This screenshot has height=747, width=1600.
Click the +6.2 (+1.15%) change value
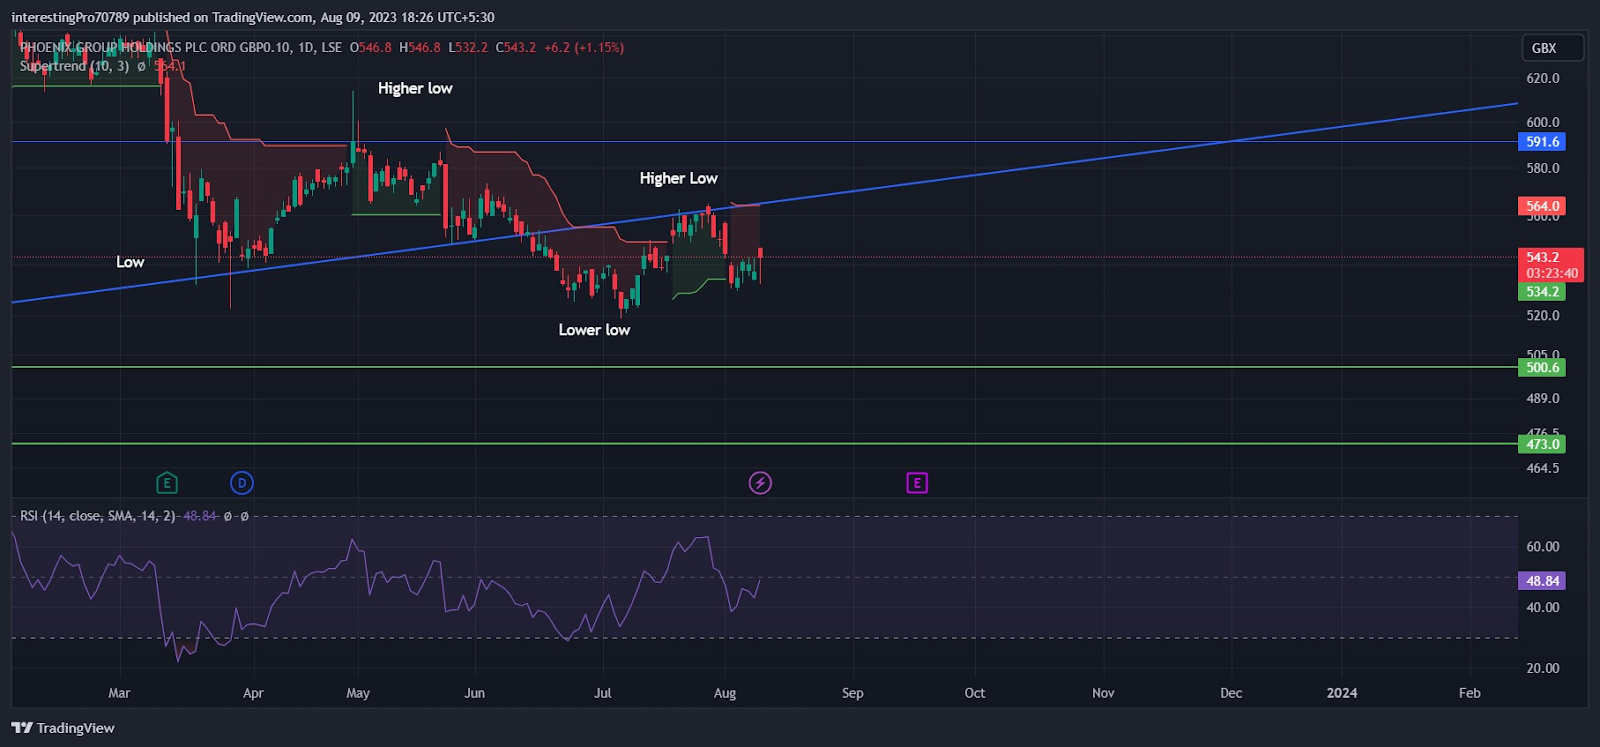point(584,47)
